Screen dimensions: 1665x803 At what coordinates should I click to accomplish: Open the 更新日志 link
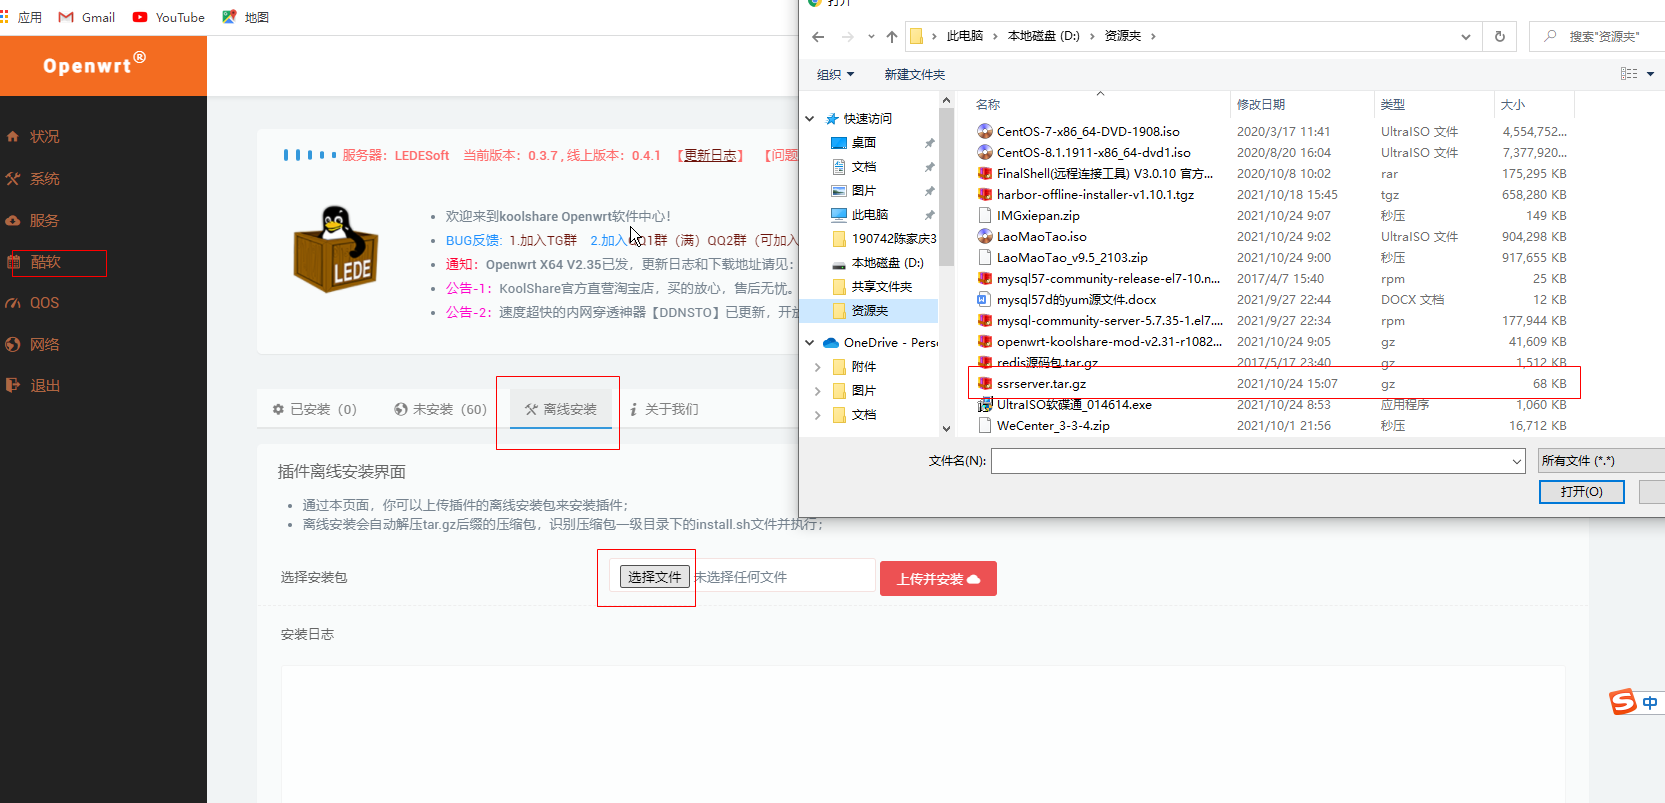[710, 156]
